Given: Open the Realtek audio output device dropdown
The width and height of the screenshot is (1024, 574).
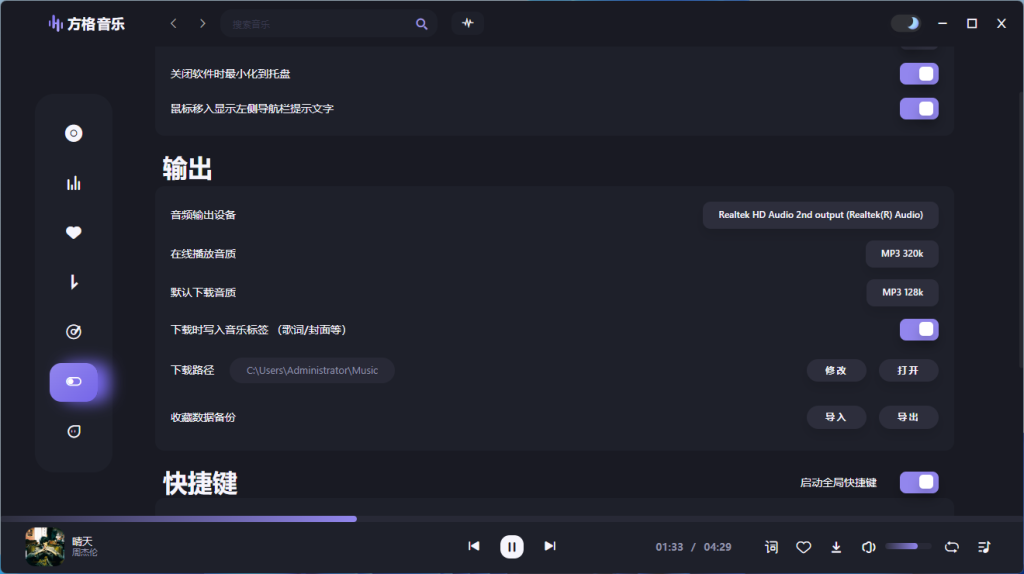Looking at the screenshot, I should pos(820,215).
